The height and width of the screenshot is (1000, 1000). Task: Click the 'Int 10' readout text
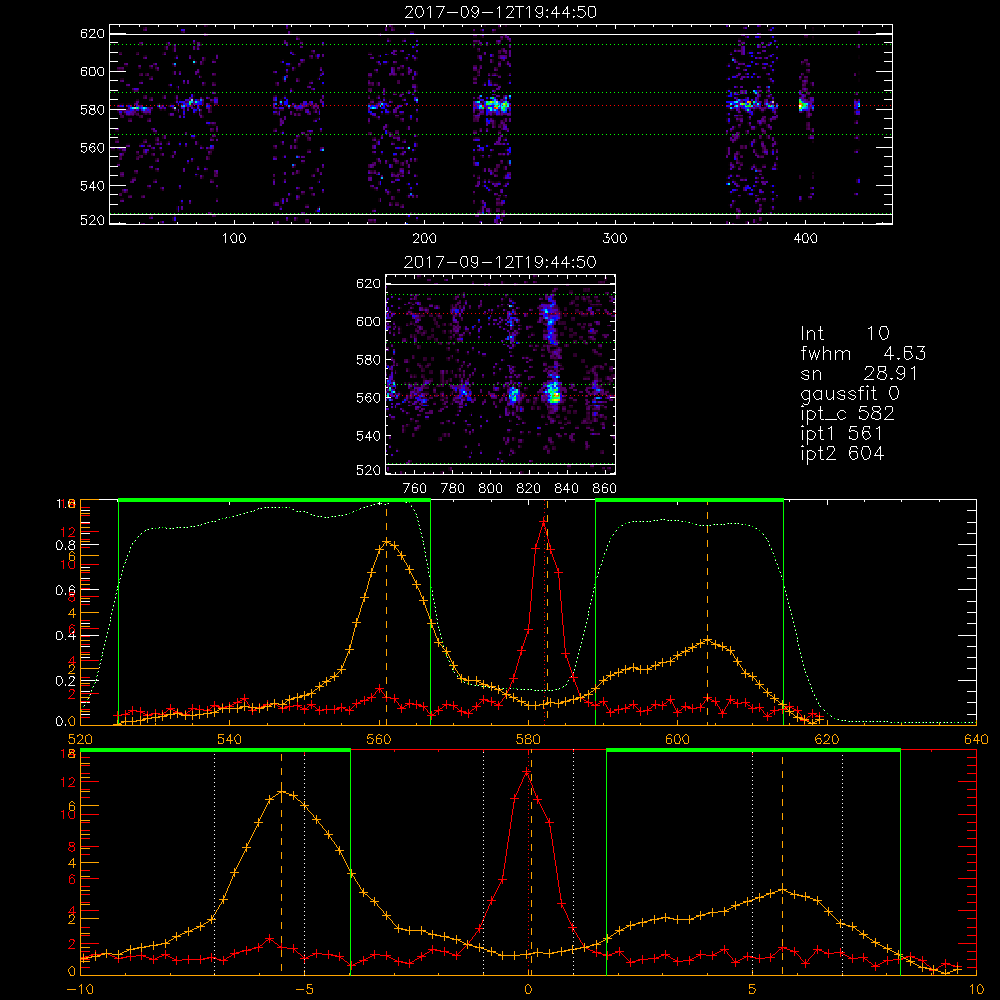[x=844, y=333]
